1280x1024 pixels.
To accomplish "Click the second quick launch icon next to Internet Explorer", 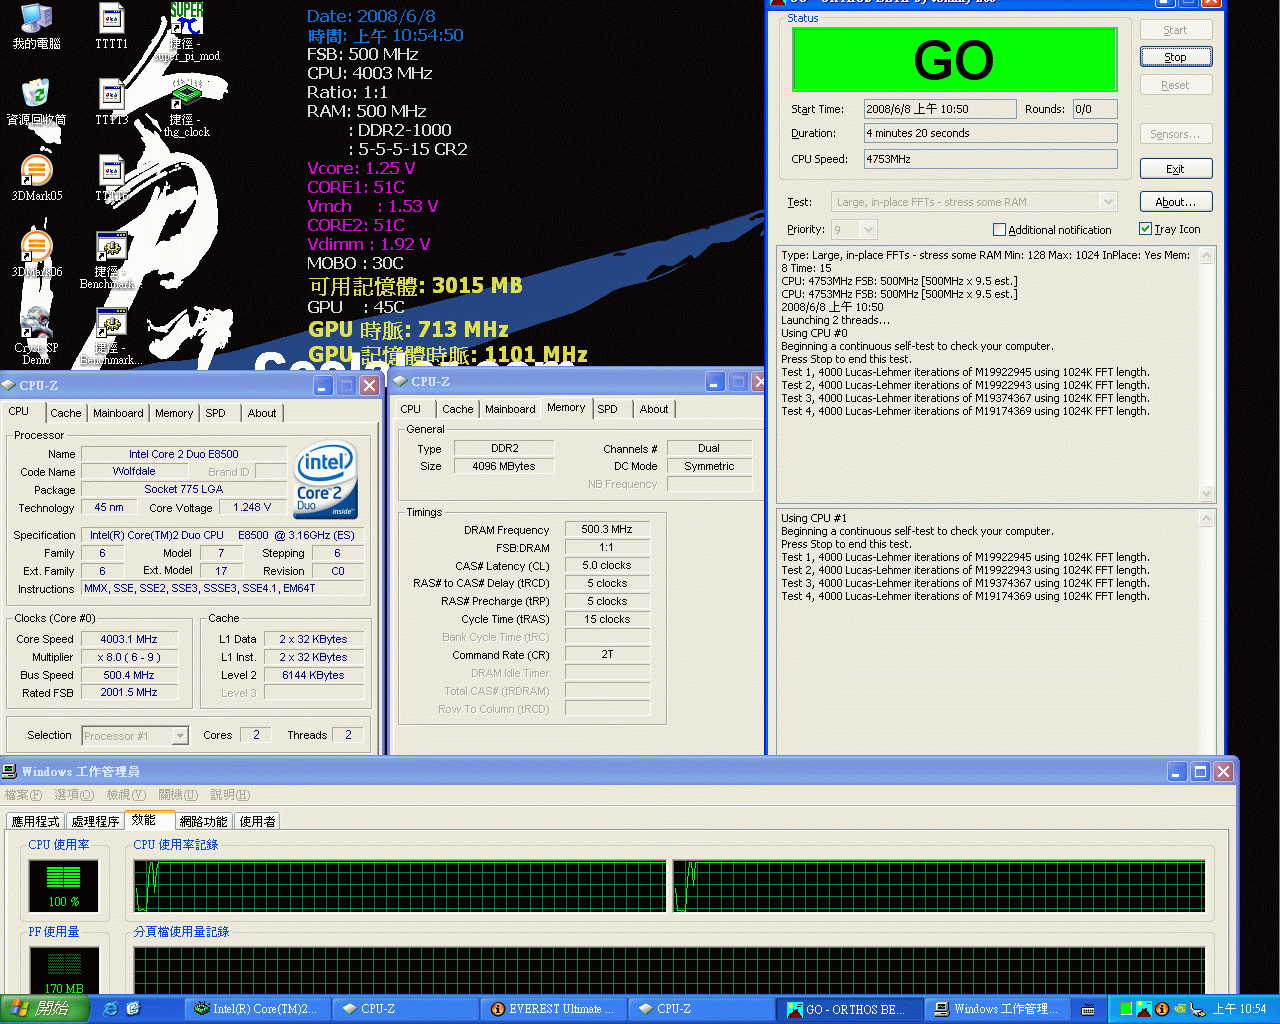I will (133, 1009).
